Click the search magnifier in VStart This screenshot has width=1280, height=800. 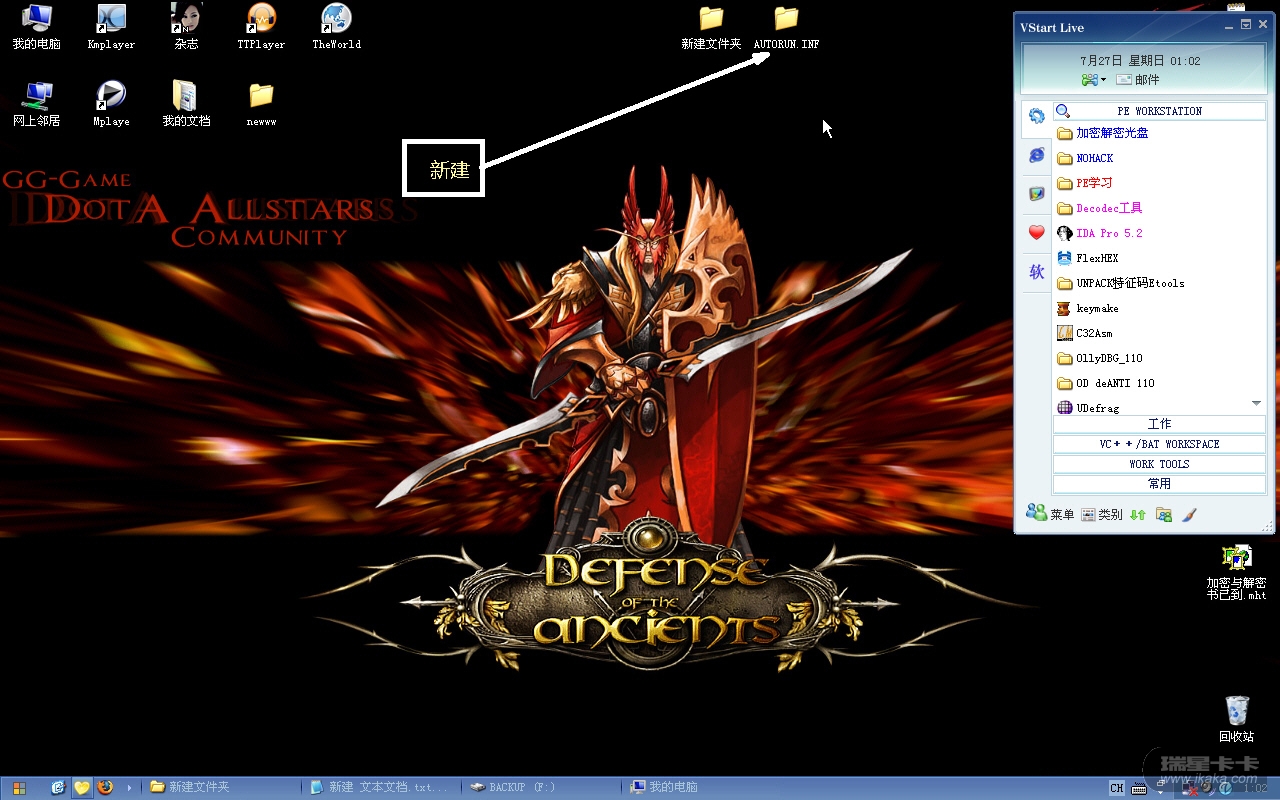1063,111
